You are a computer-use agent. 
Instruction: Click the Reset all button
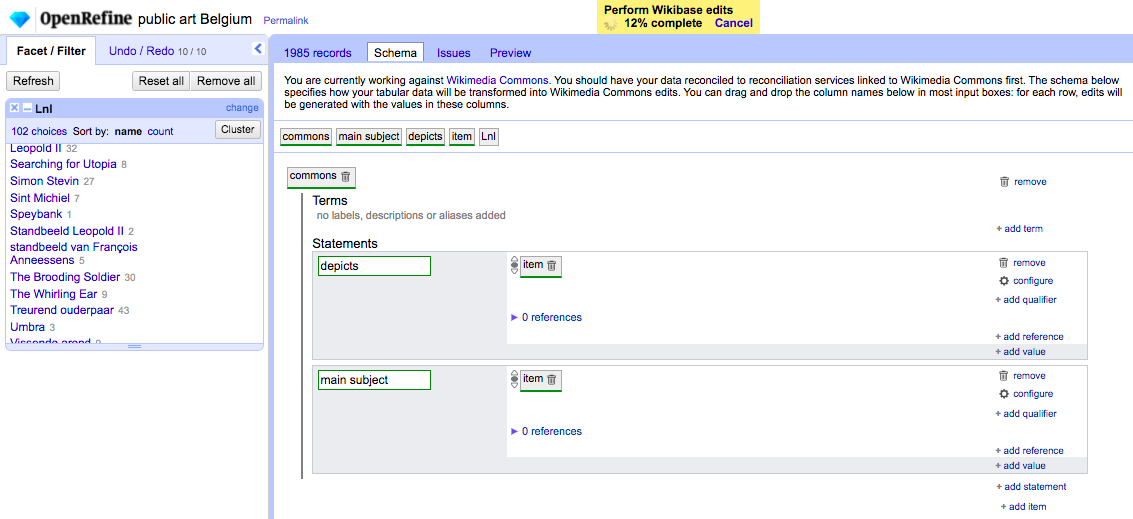coord(161,81)
